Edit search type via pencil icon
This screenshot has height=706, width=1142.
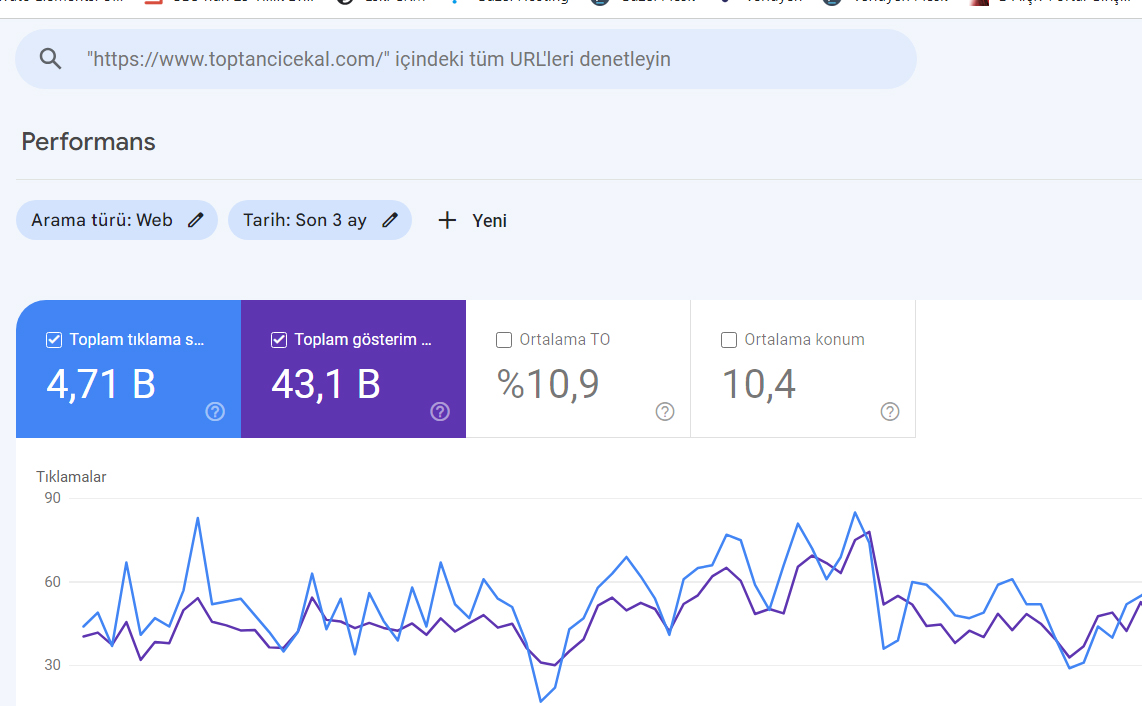[195, 220]
